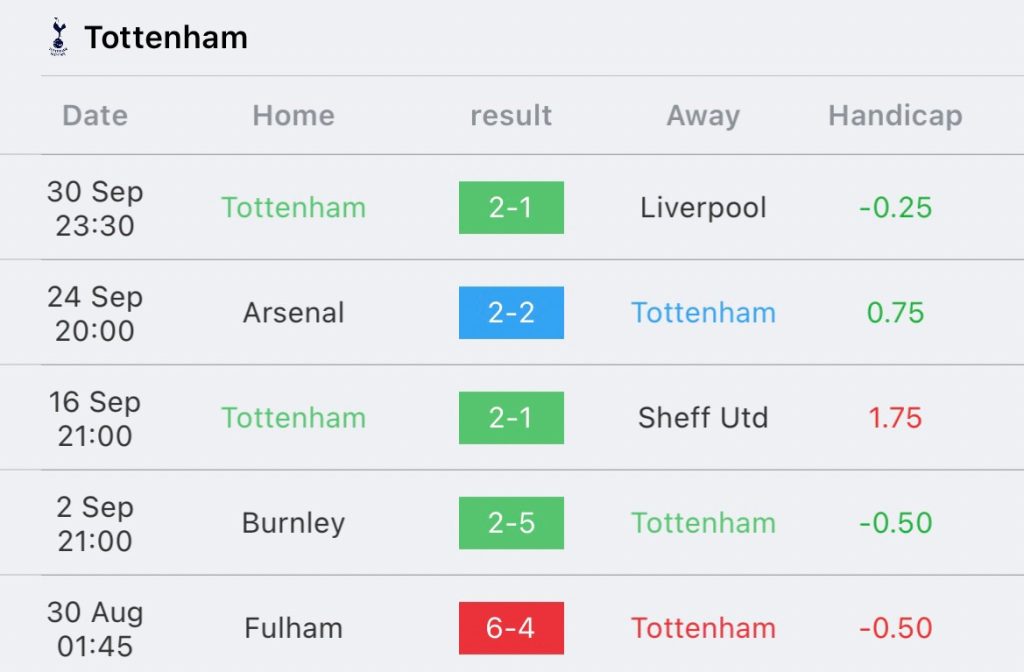1024x672 pixels.
Task: Select Sheff Utd away team
Action: [703, 418]
